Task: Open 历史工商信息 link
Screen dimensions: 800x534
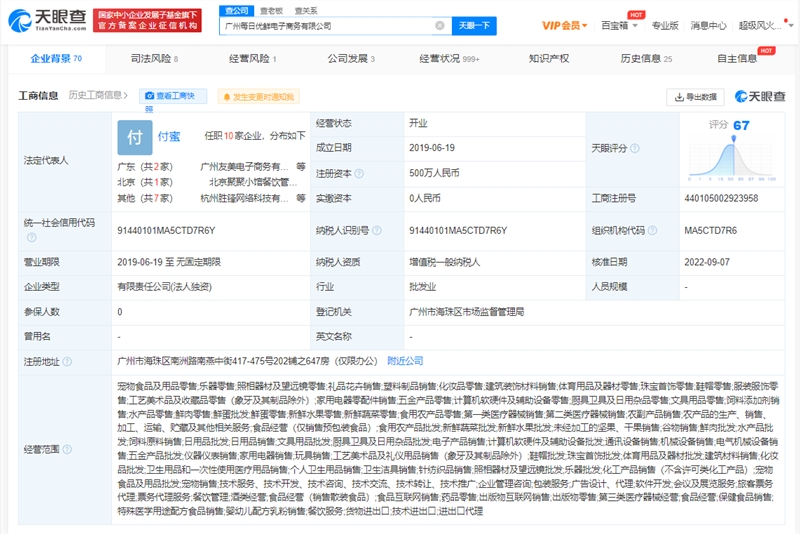Action: coord(98,95)
